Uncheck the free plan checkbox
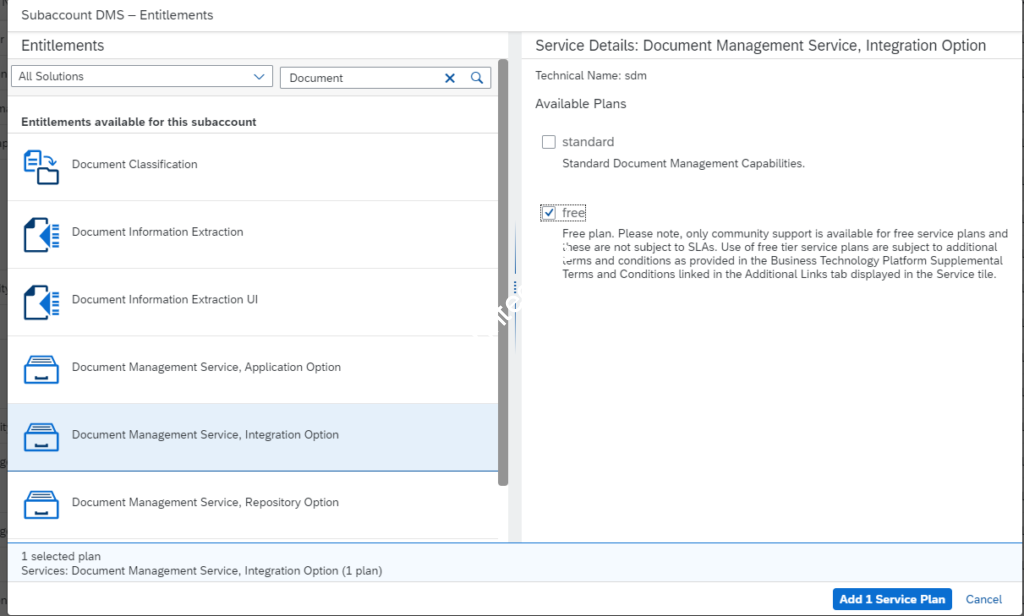 pyautogui.click(x=549, y=213)
